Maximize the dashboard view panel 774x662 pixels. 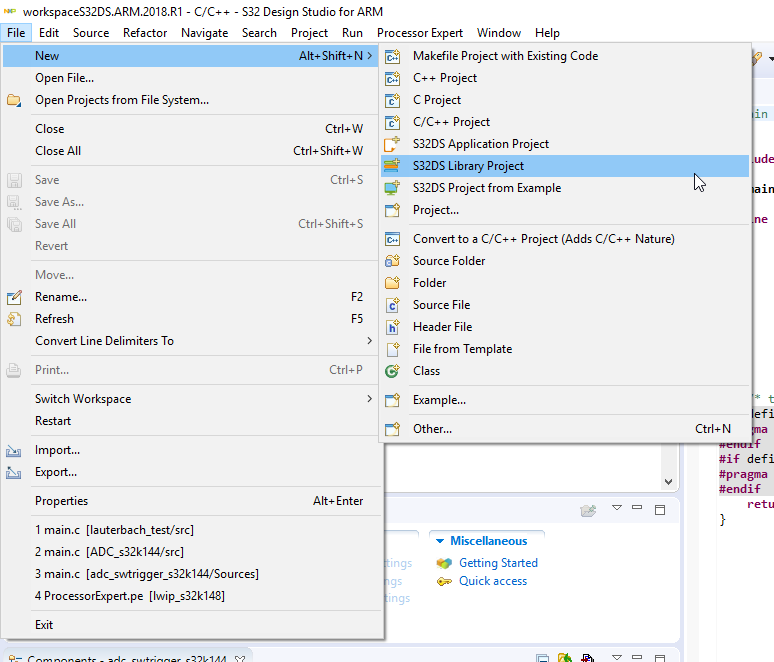tap(659, 509)
